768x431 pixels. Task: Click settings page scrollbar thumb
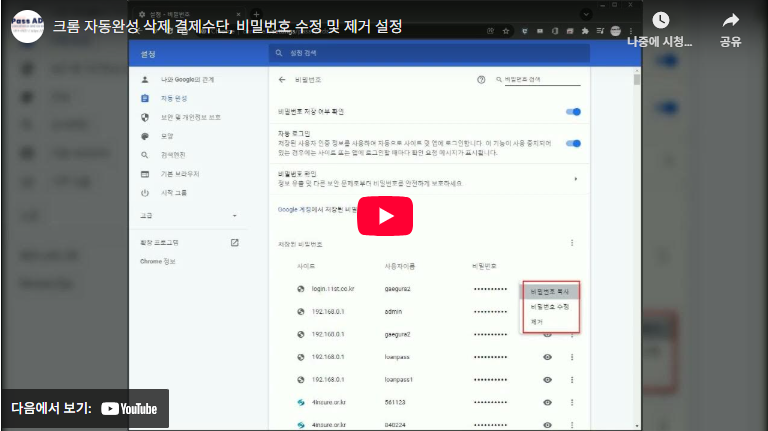pos(637,80)
